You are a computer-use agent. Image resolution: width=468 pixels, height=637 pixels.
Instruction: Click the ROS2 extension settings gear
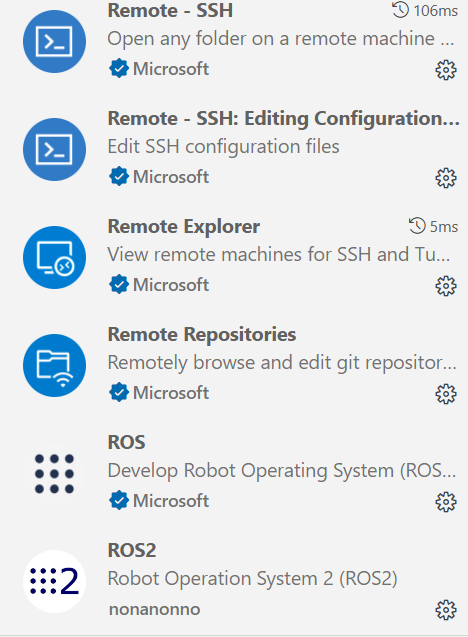(x=446, y=610)
